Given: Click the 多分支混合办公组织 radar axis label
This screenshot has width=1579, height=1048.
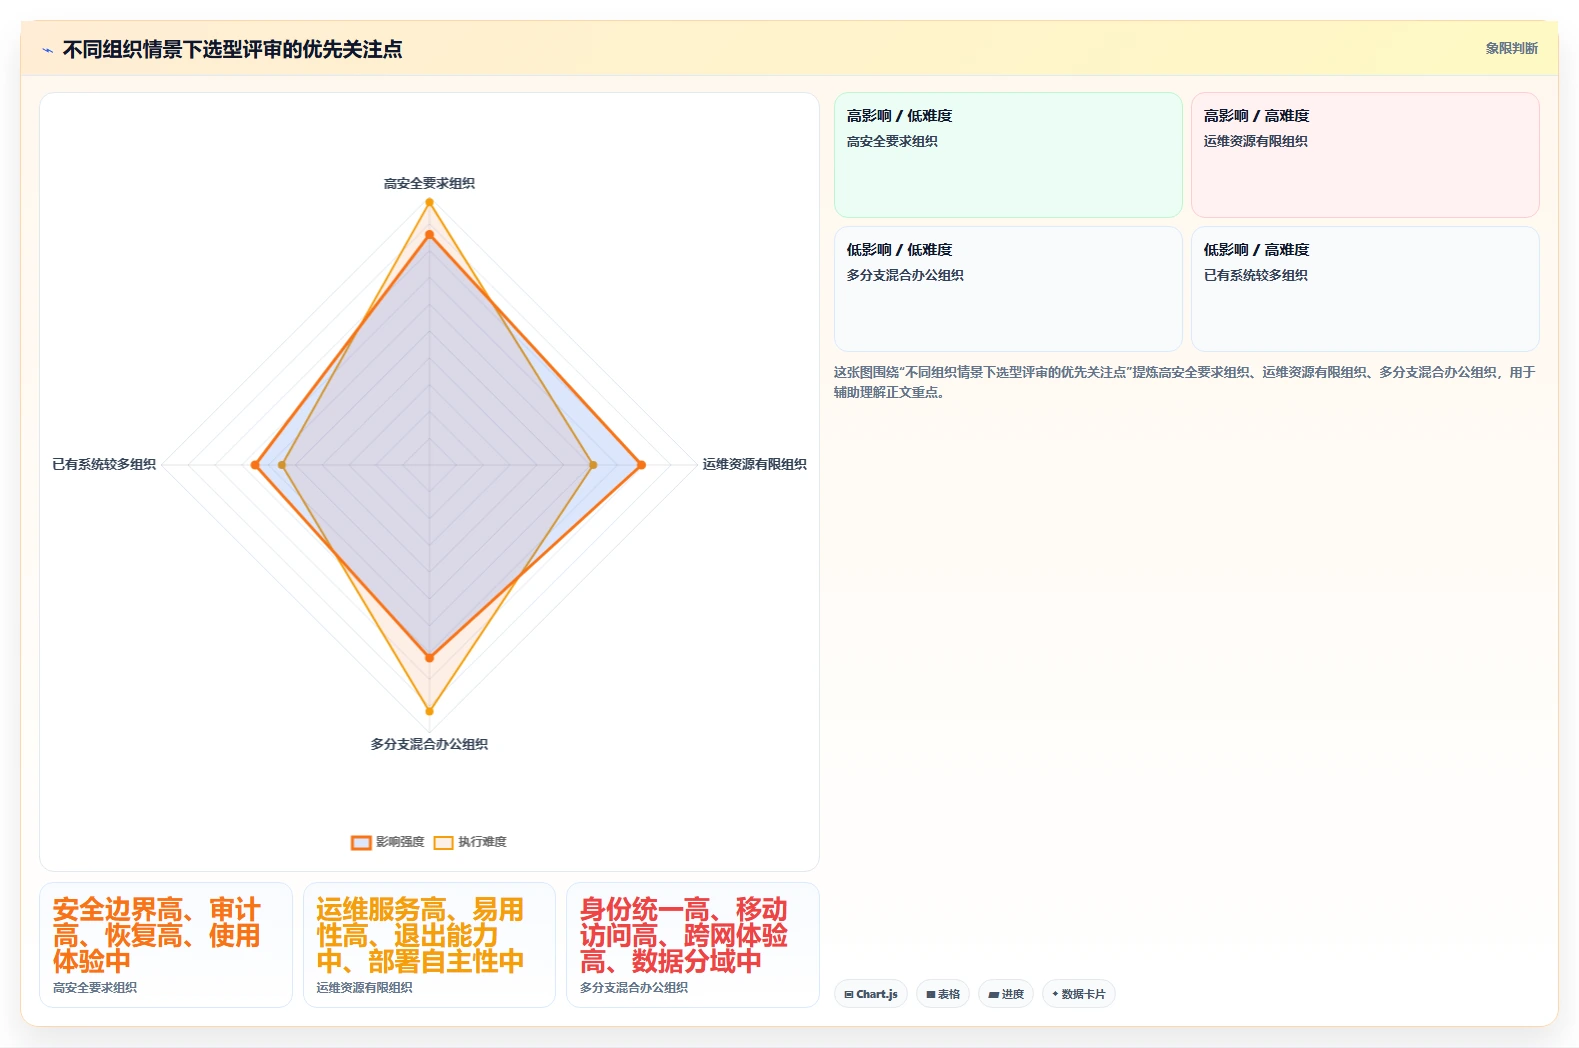Looking at the screenshot, I should (429, 744).
